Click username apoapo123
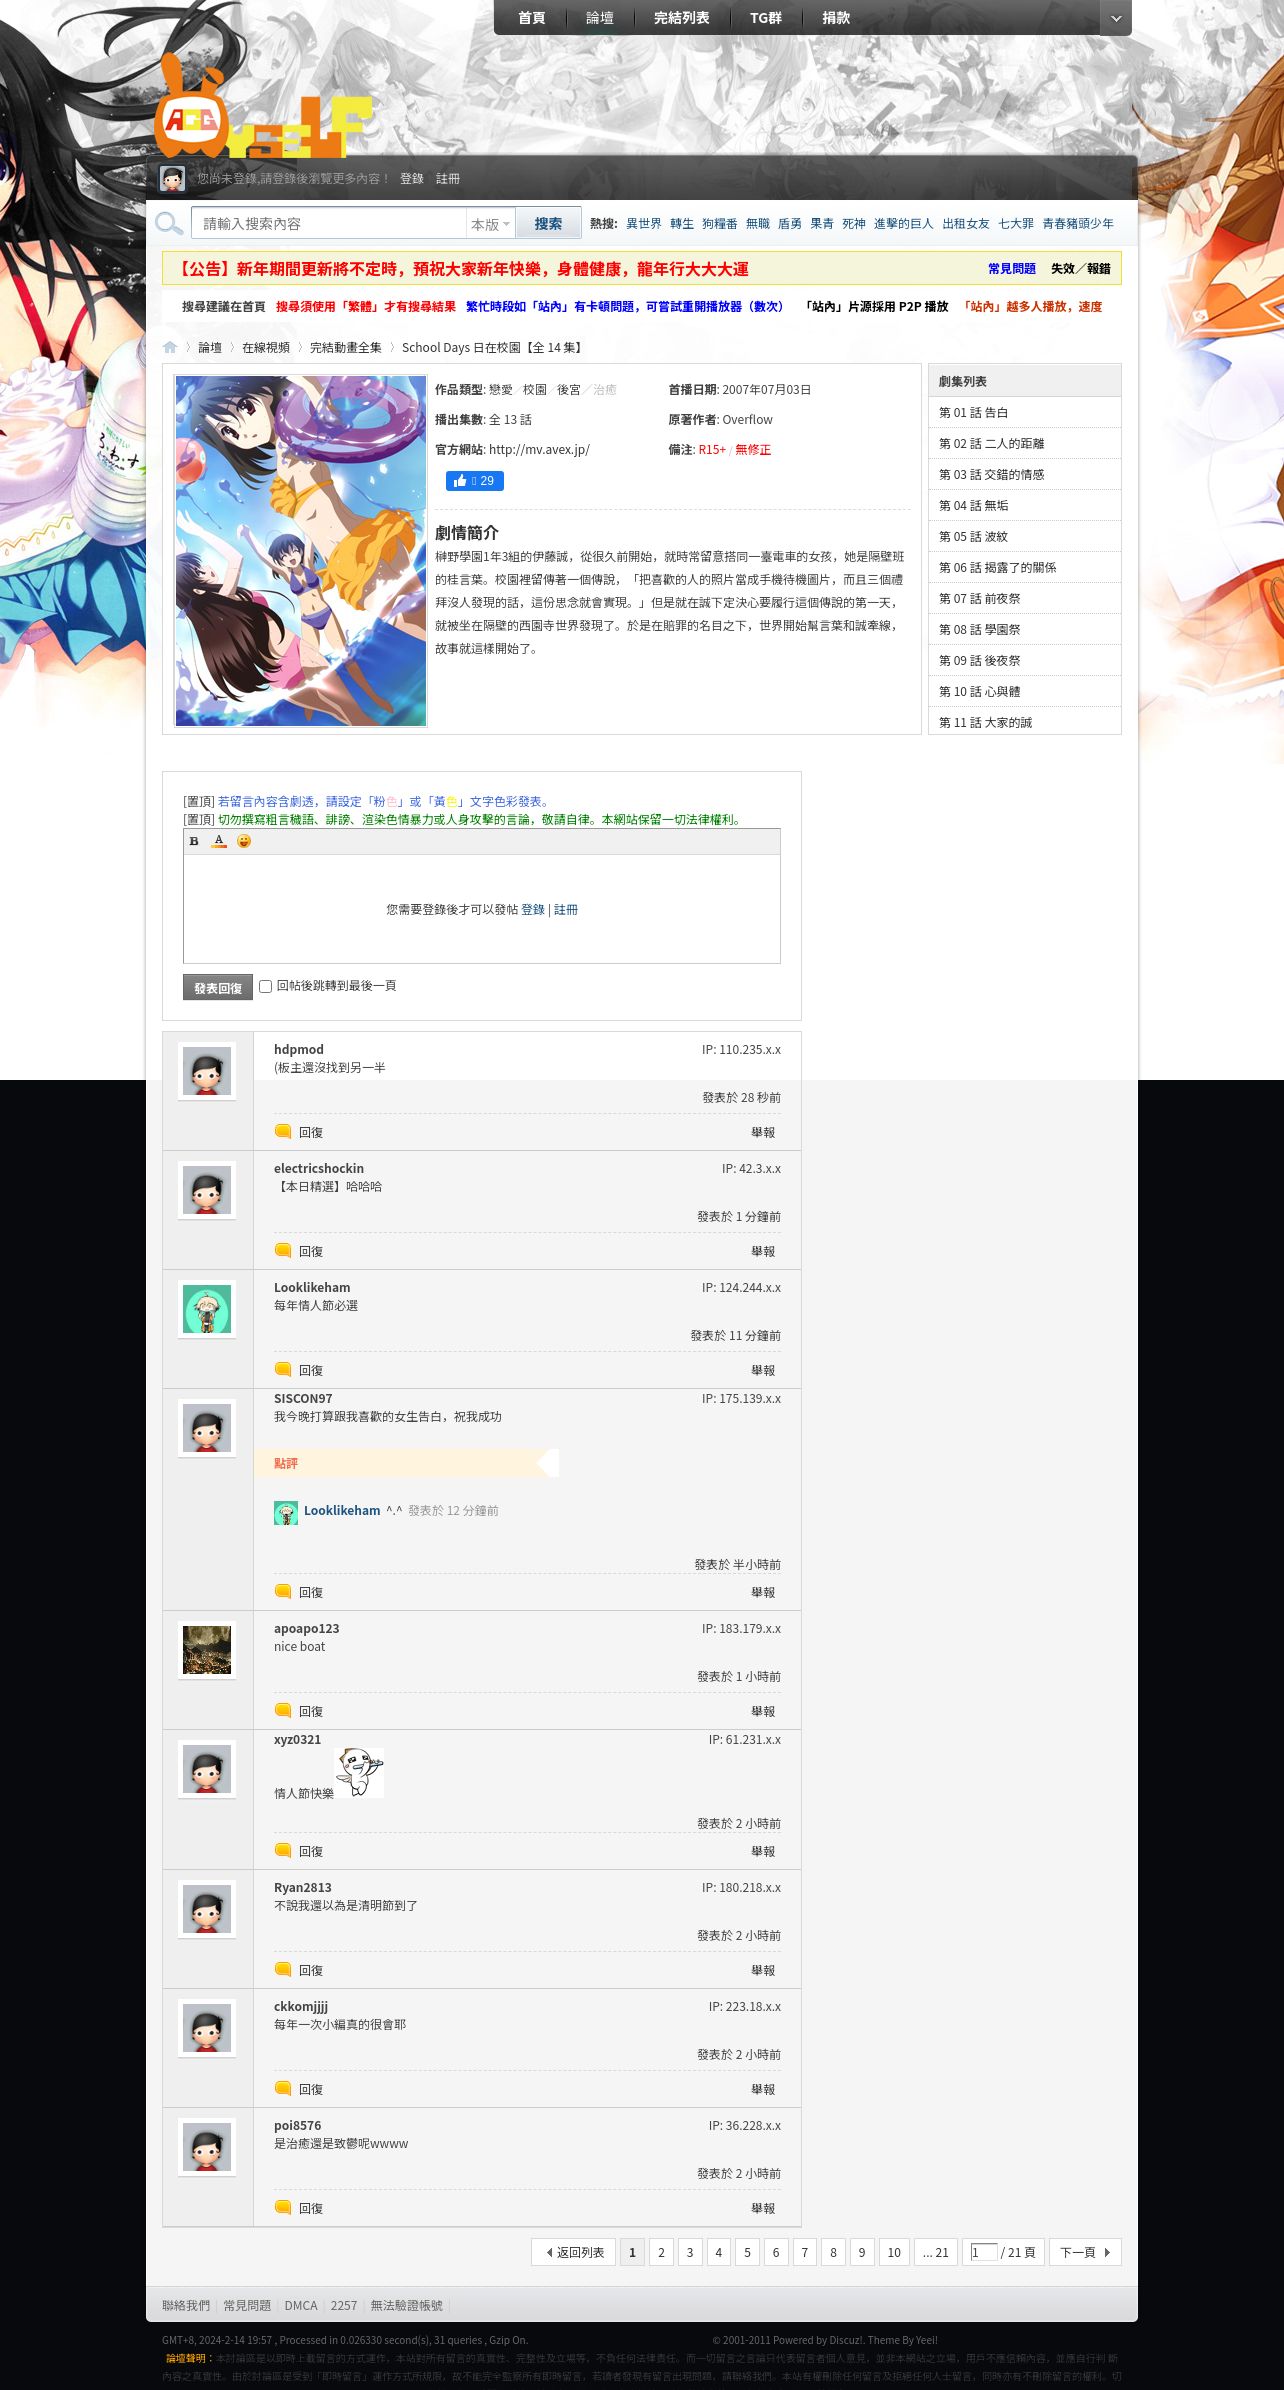This screenshot has width=1284, height=2390. tap(307, 1629)
